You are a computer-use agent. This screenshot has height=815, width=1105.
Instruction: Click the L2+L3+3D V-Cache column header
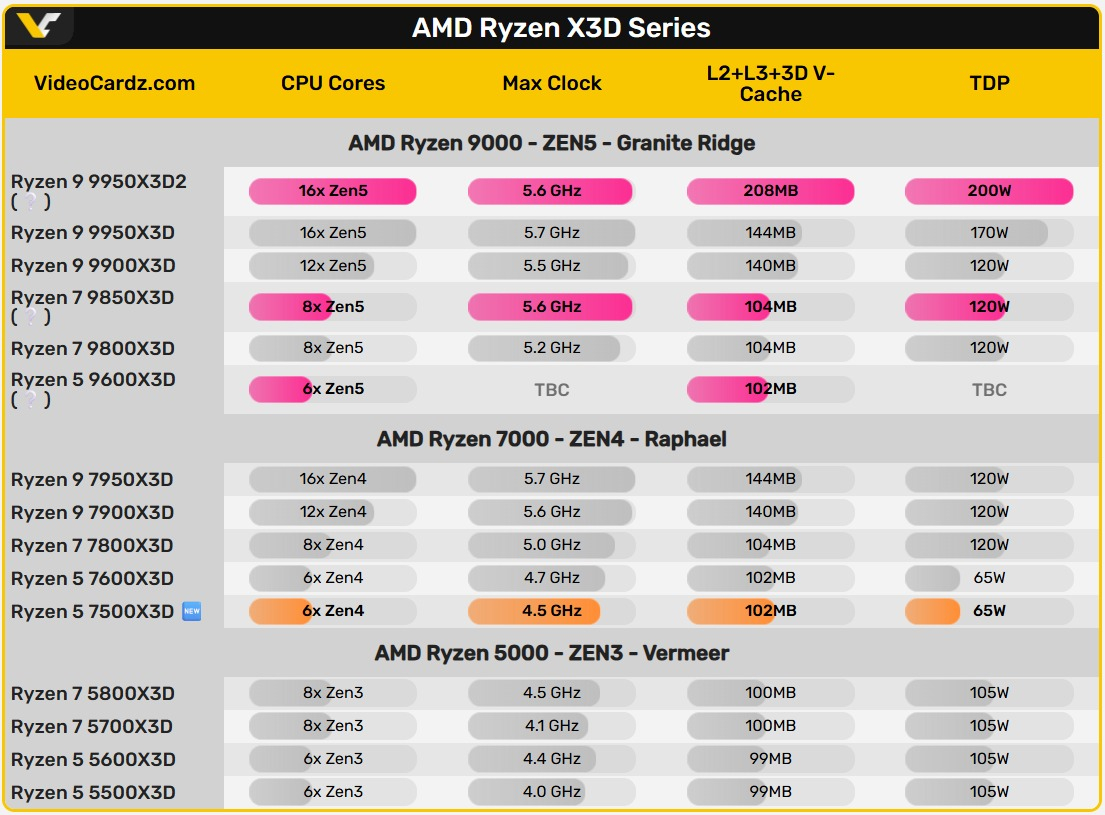(x=770, y=84)
